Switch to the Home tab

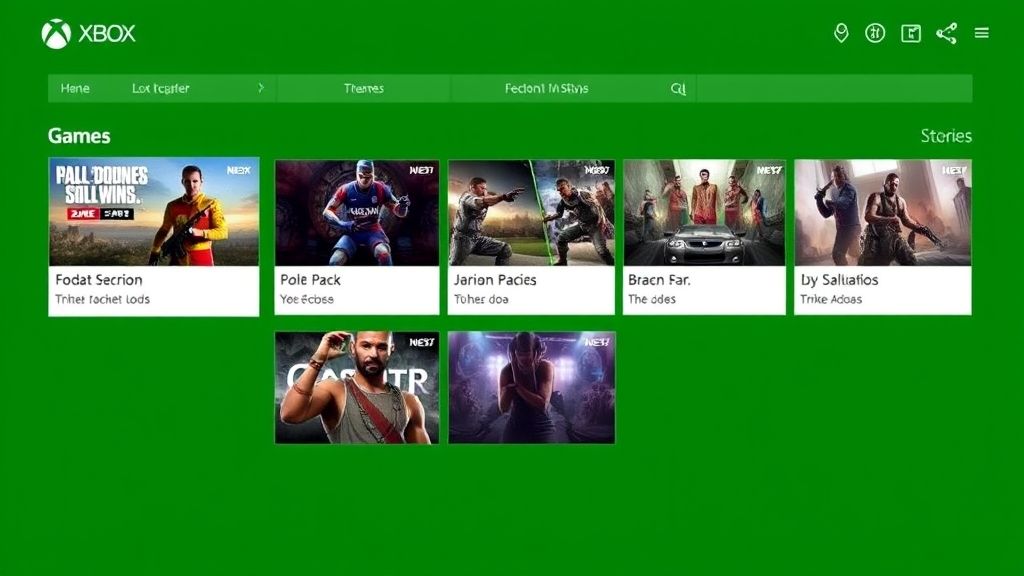click(x=74, y=88)
